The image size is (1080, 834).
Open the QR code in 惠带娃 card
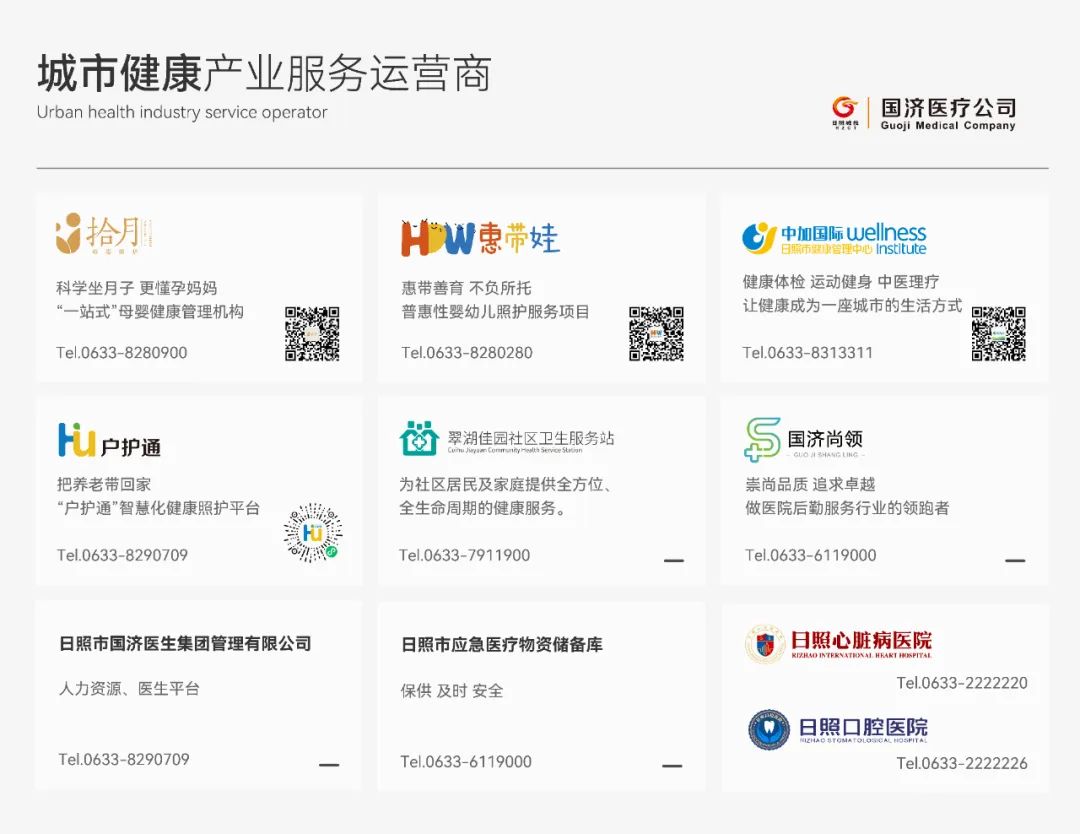656,334
